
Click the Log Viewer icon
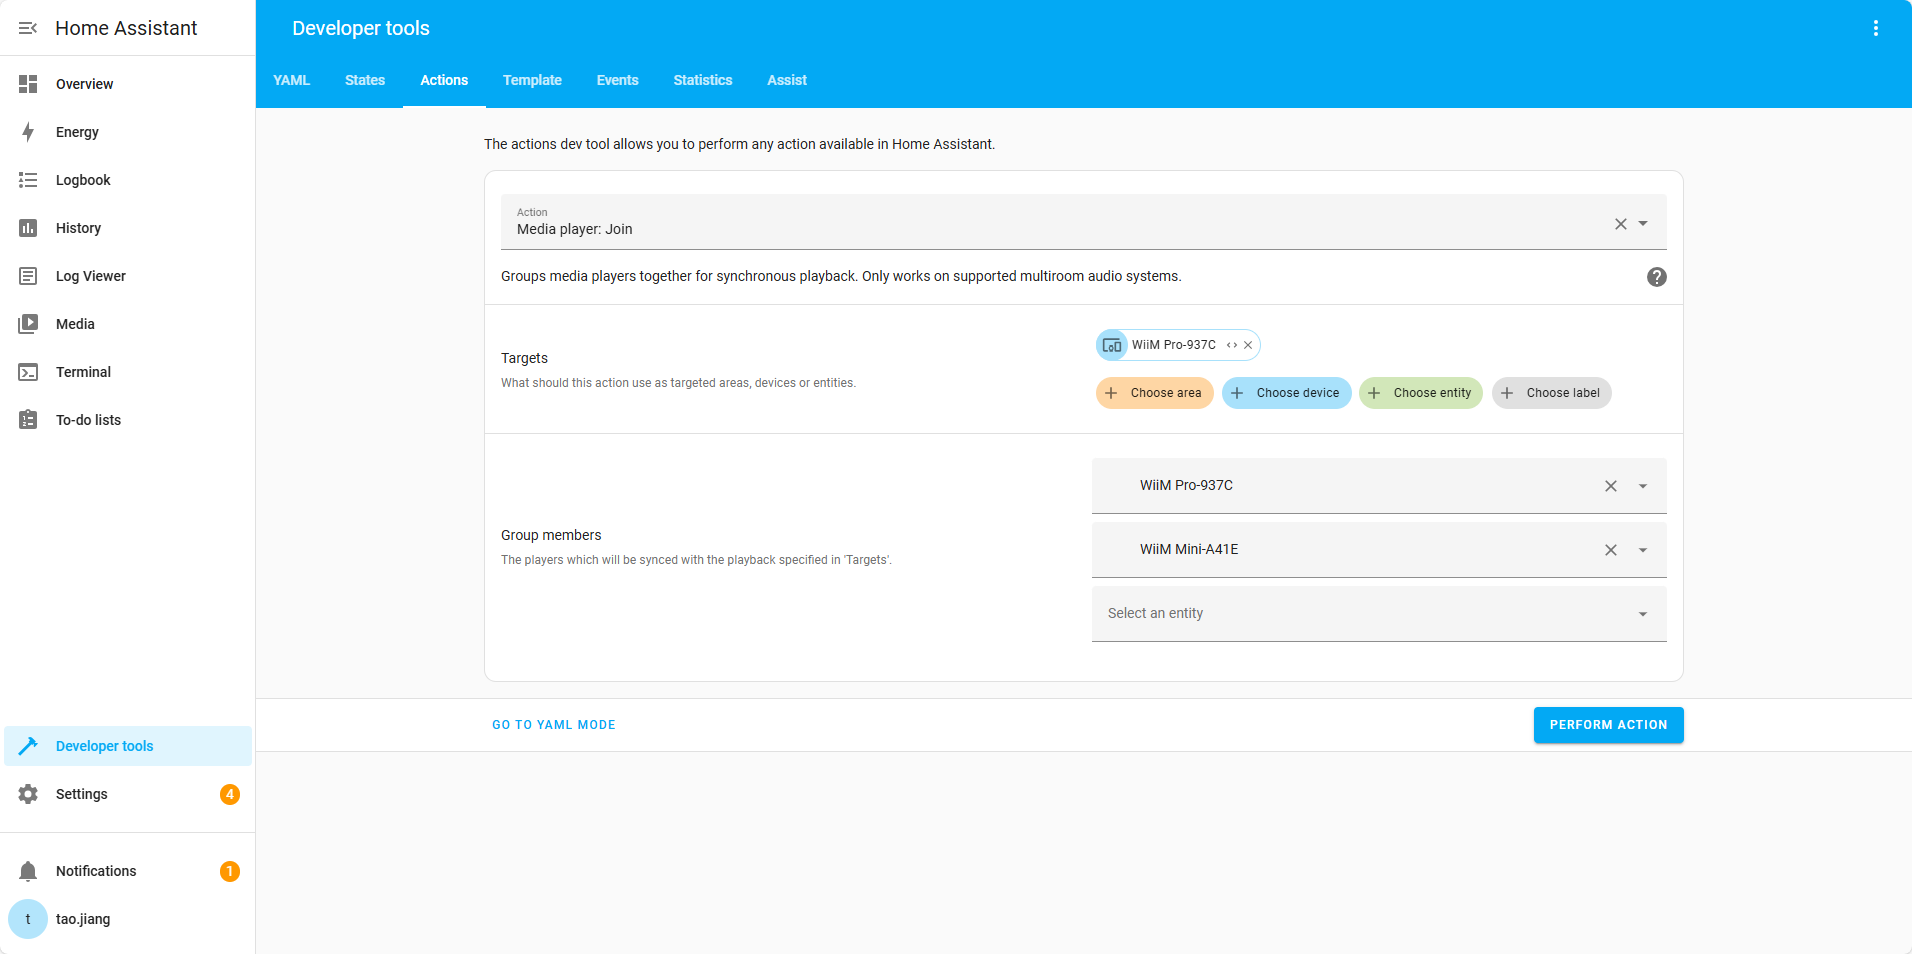(28, 276)
